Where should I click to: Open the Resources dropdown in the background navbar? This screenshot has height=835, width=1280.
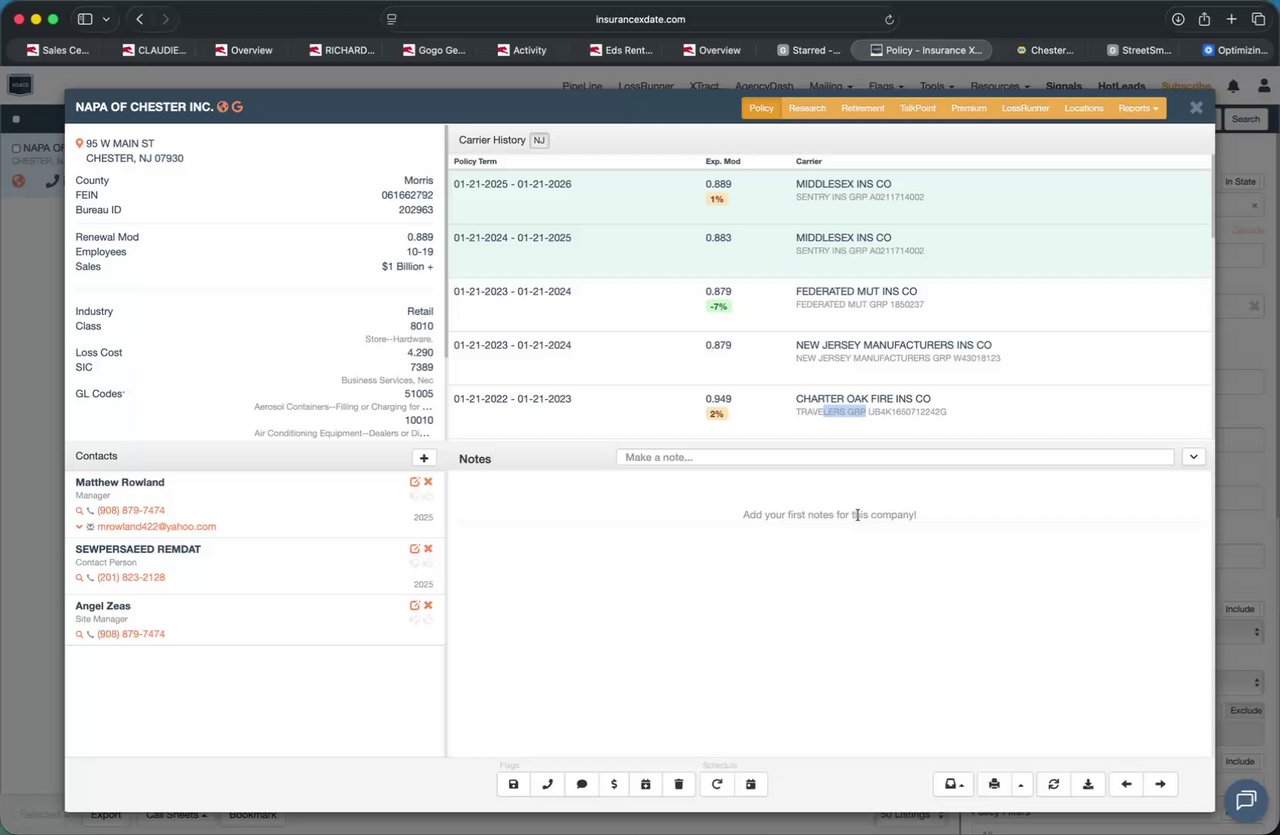(x=999, y=87)
